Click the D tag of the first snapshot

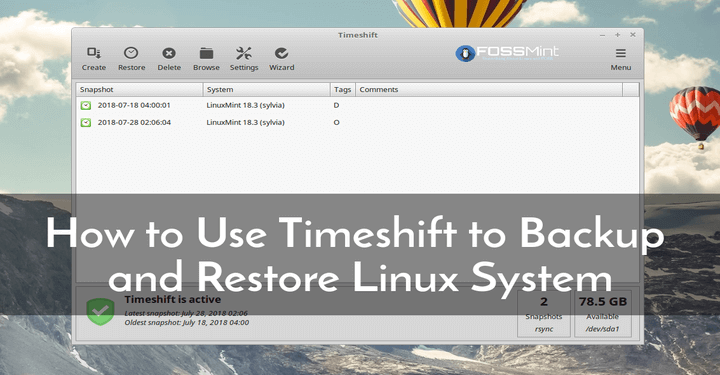pos(336,105)
